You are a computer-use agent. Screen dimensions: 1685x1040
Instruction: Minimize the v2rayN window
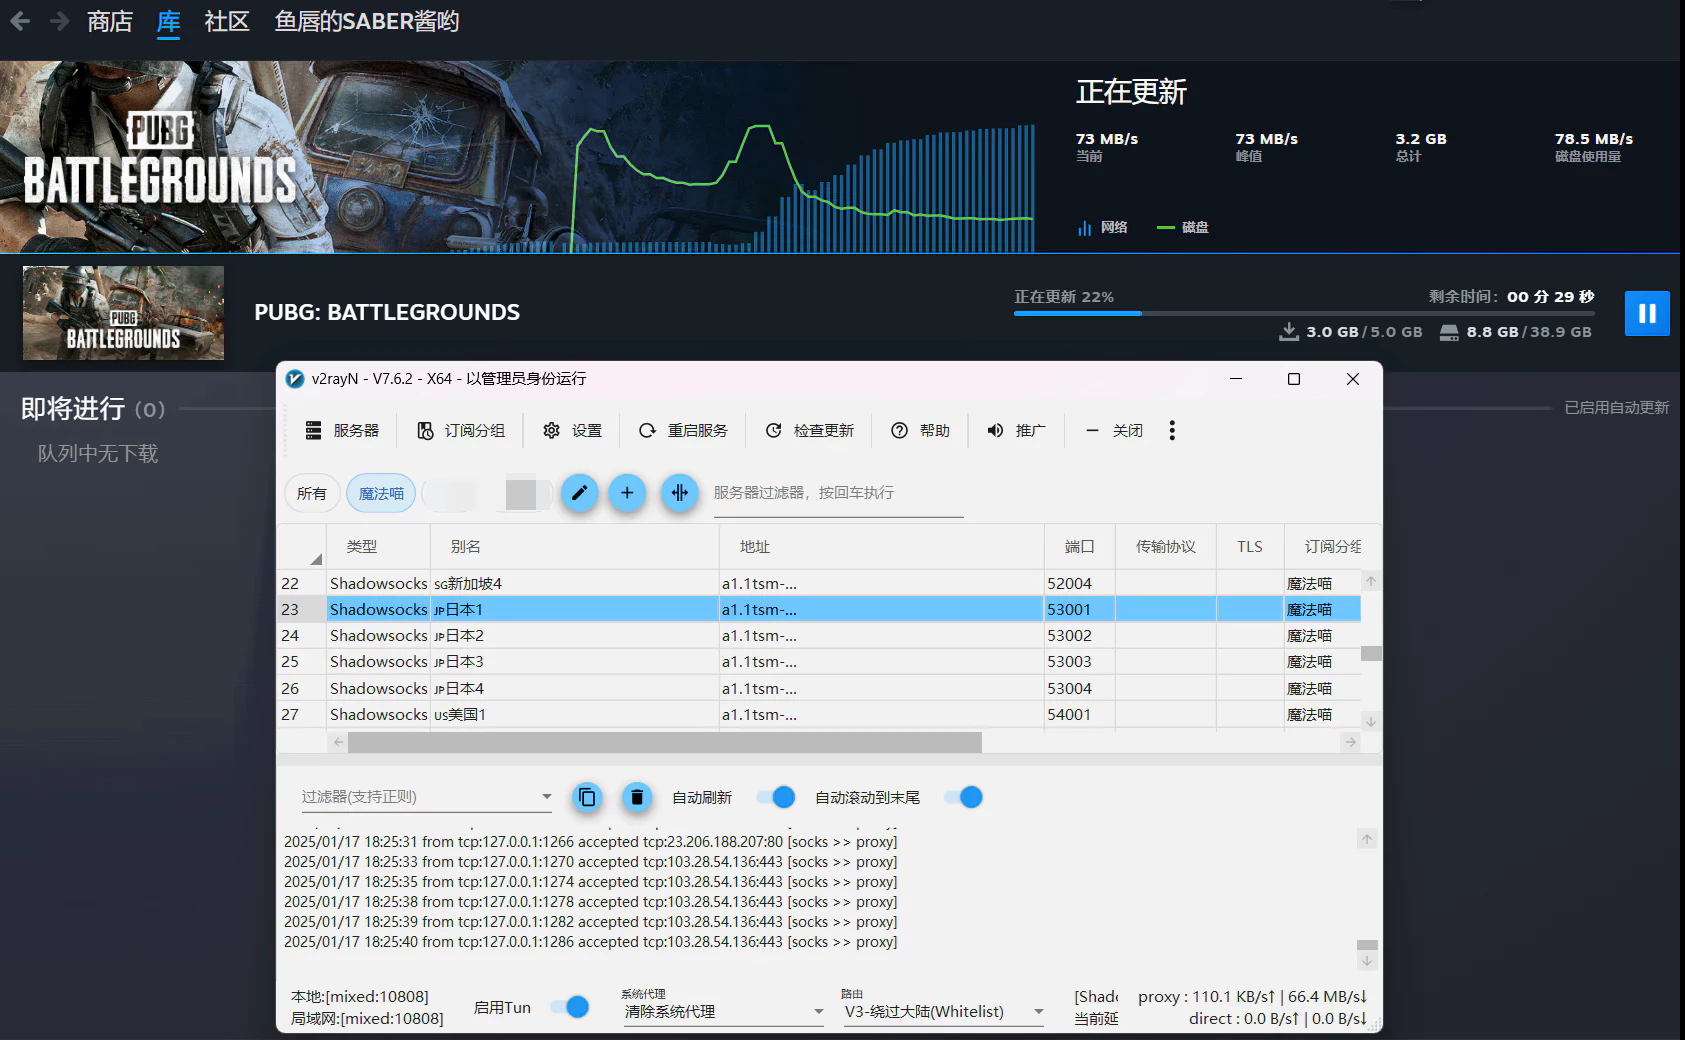1236,379
